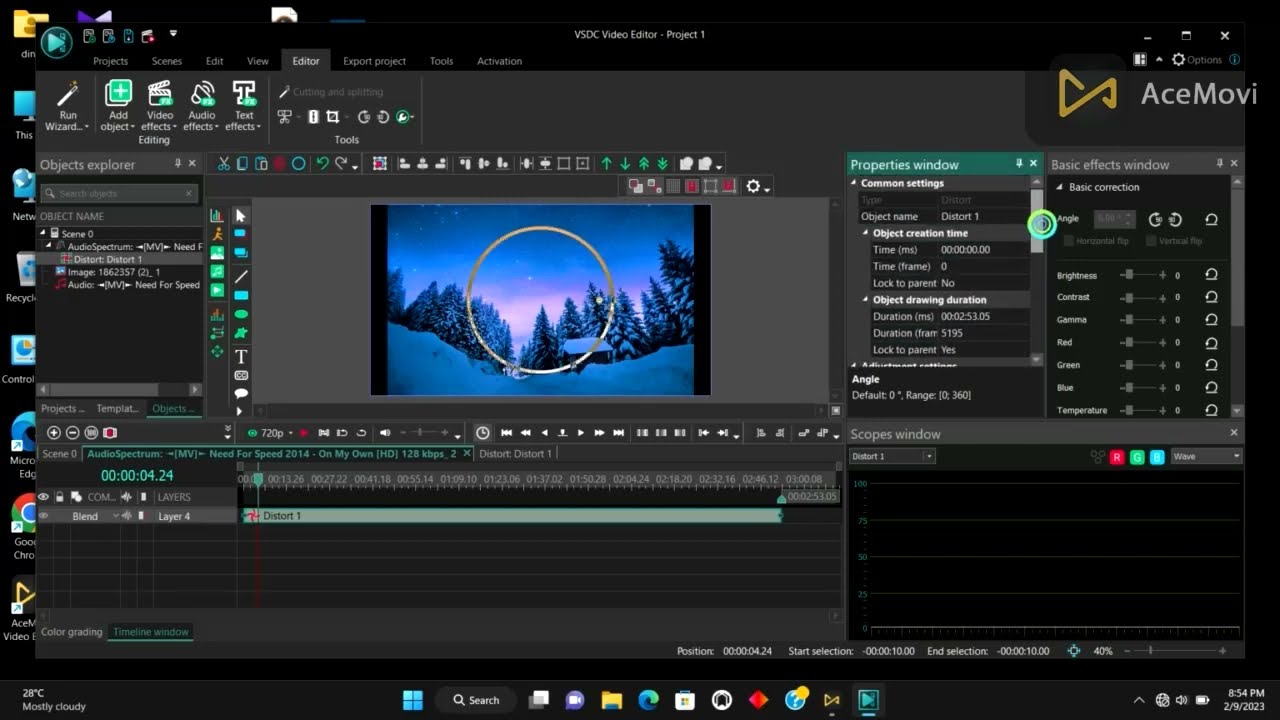Select the line drawing tool
This screenshot has width=1280, height=720.
click(x=241, y=277)
